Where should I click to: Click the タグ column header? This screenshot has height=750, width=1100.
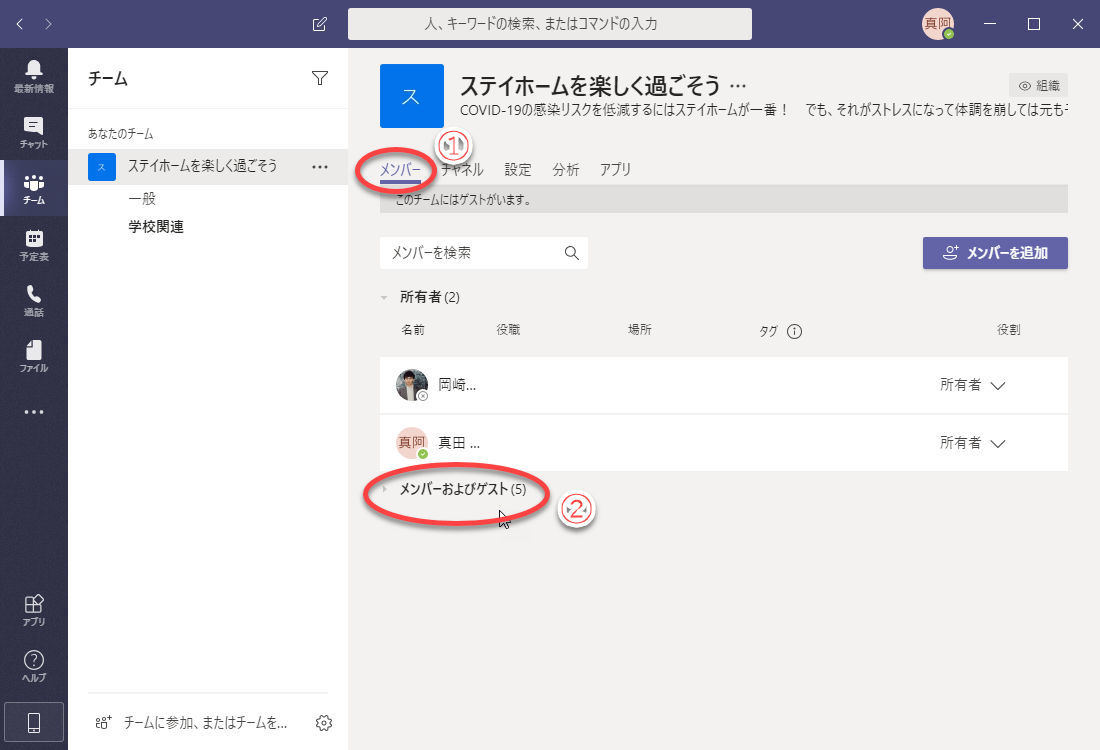pyautogui.click(x=768, y=331)
